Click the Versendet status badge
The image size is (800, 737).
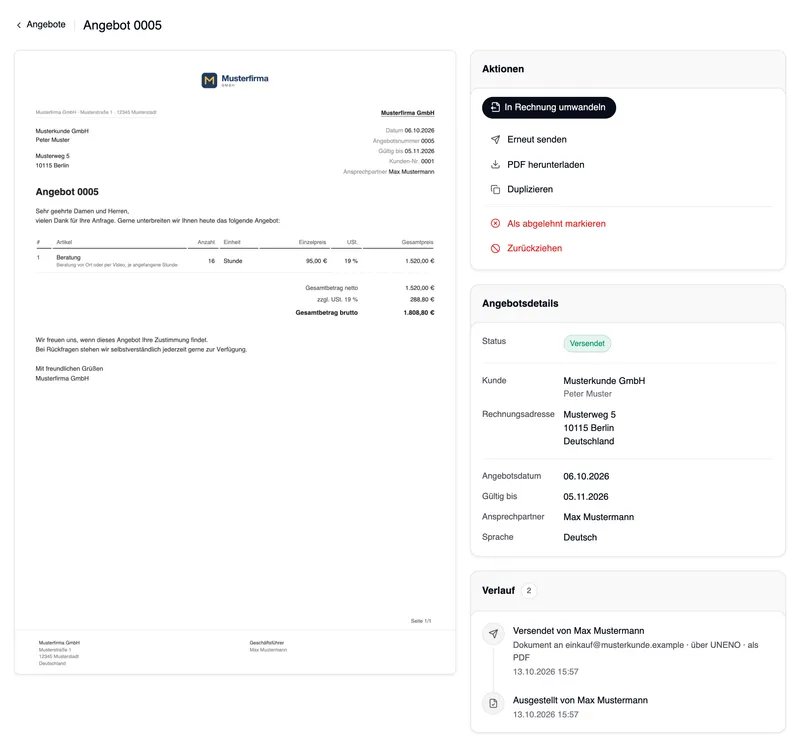point(587,343)
